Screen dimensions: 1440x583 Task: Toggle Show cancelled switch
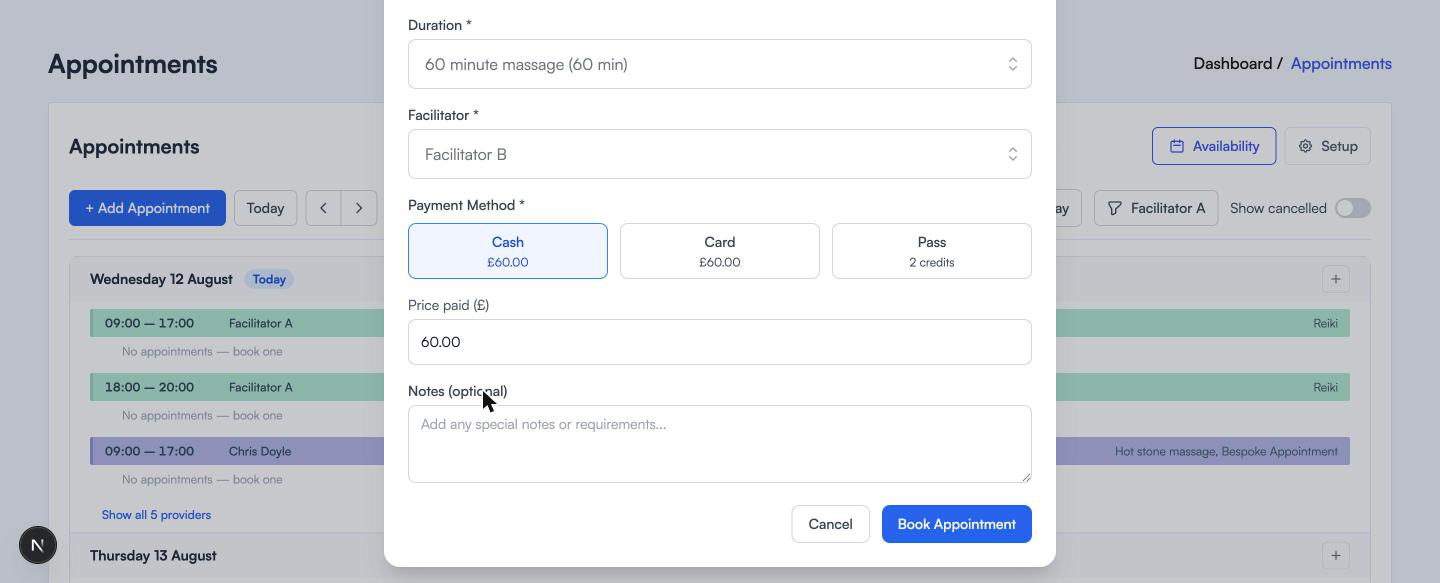click(1352, 208)
